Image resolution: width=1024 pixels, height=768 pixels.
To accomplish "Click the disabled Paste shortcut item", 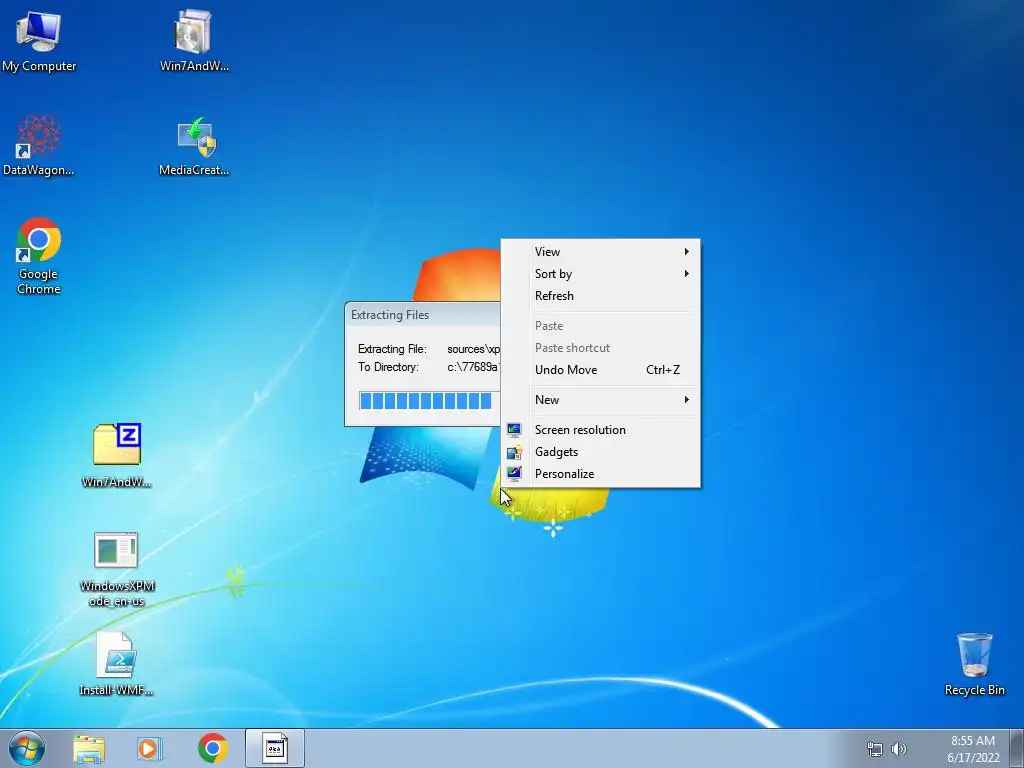I will [x=601, y=348].
